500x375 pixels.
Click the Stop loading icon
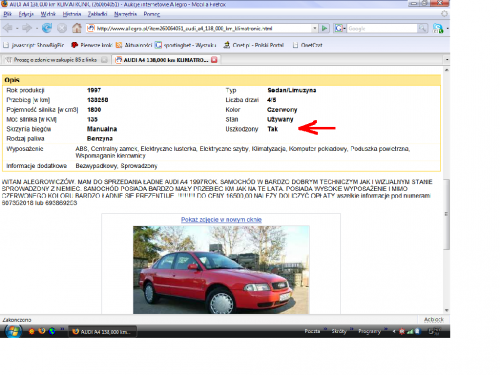coord(62,28)
